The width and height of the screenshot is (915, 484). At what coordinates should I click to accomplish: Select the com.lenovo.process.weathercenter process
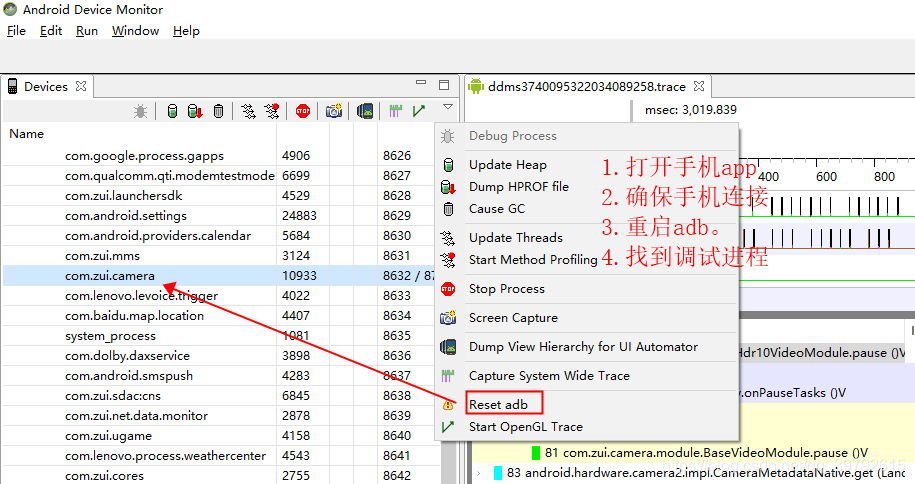(x=165, y=456)
